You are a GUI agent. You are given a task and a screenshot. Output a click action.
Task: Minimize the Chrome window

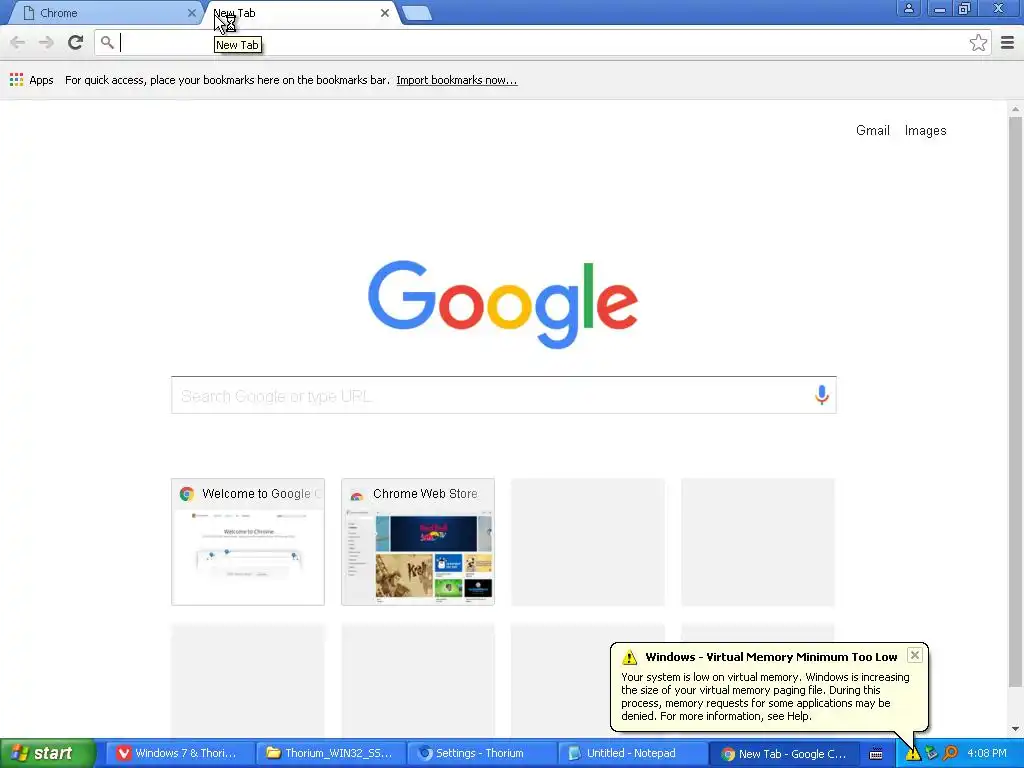tap(939, 8)
